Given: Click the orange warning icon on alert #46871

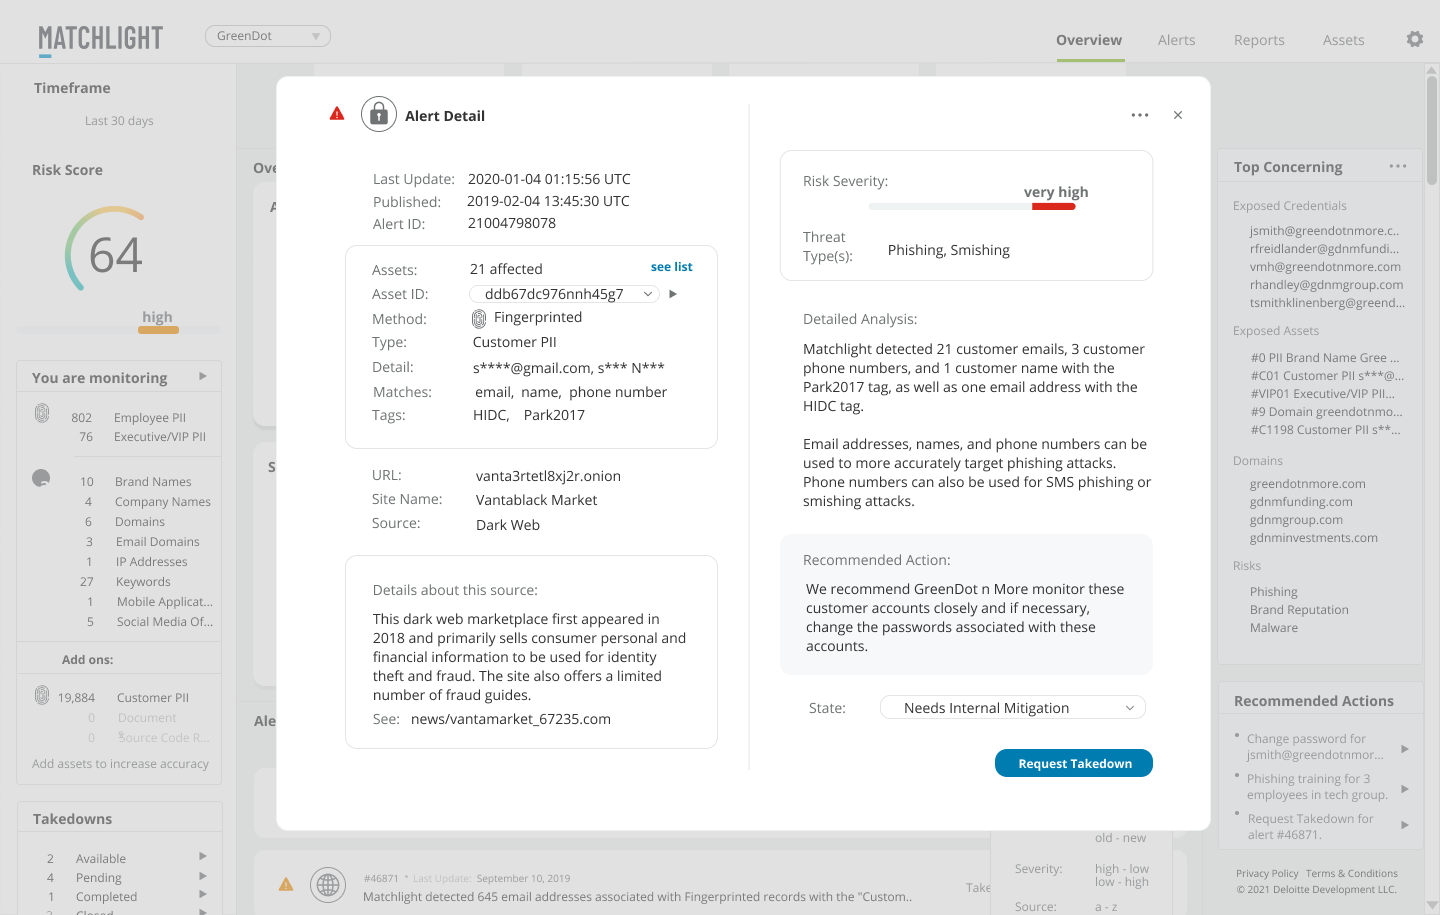Looking at the screenshot, I should [x=286, y=884].
